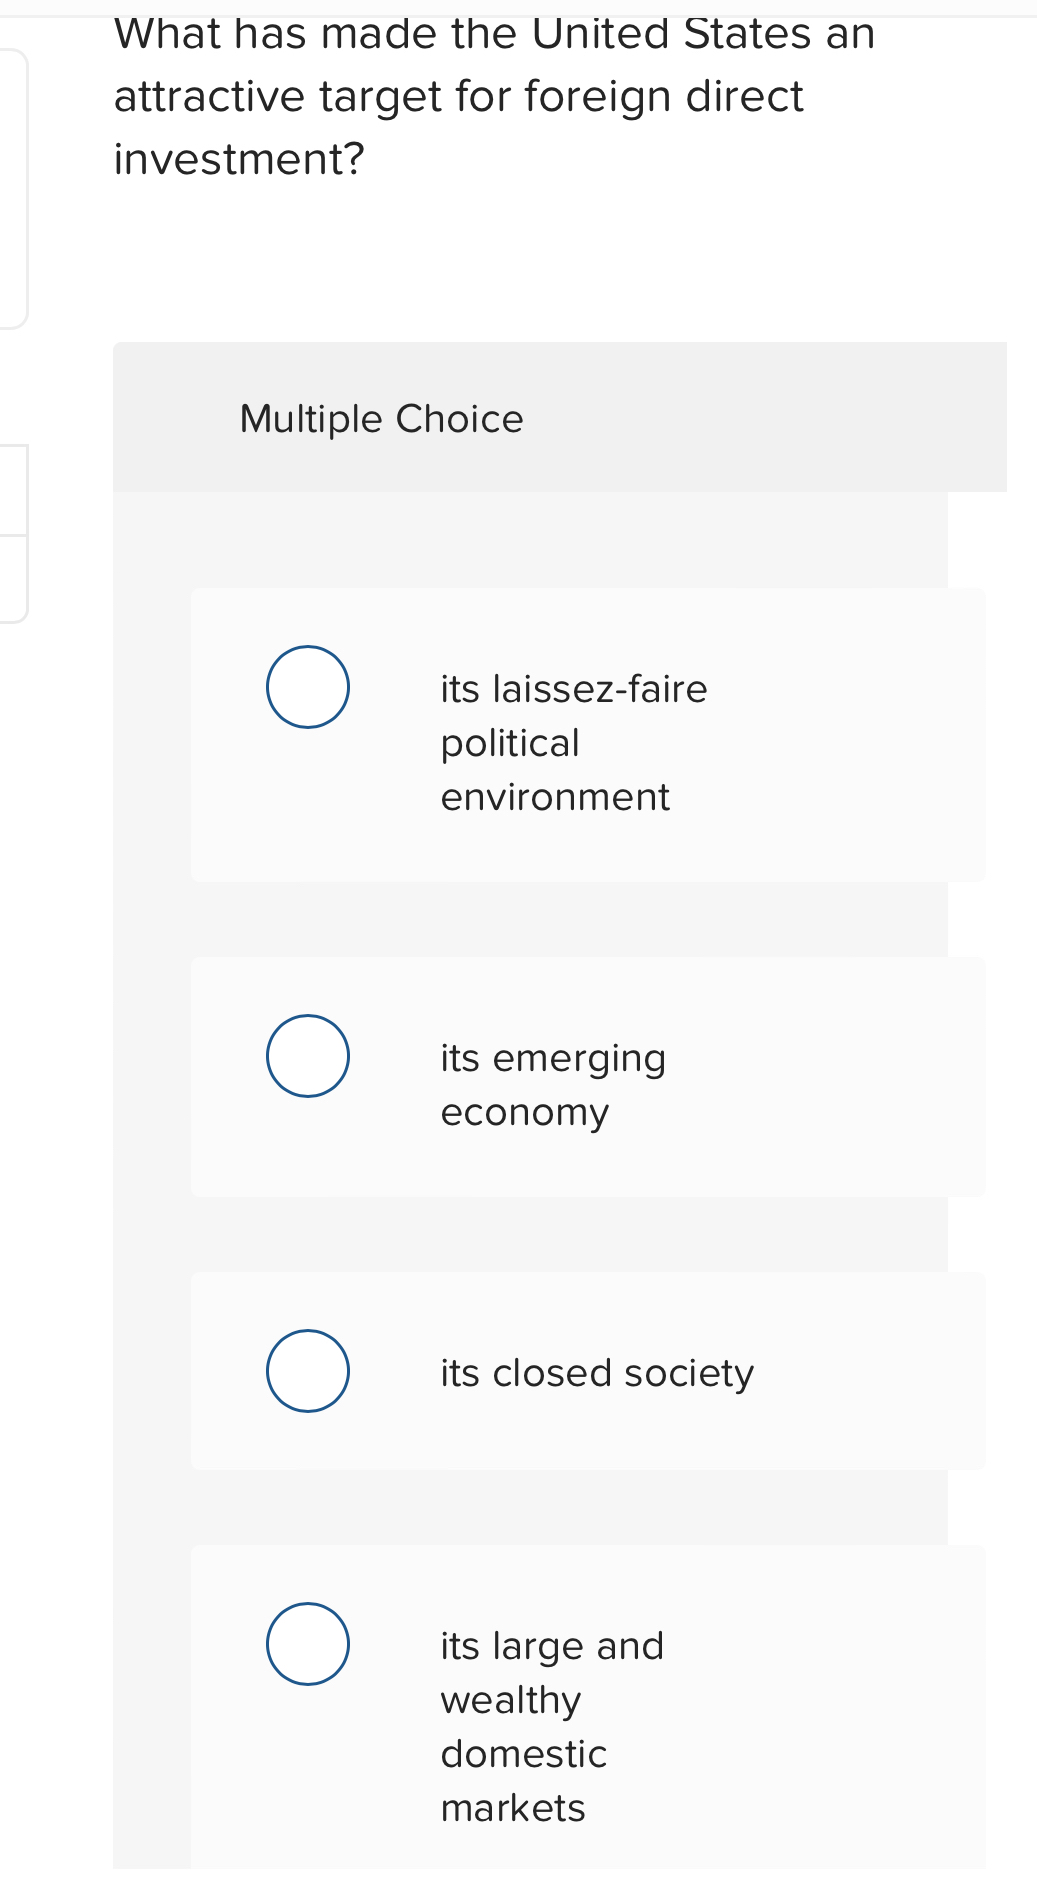
Task: Select the radio button for its closed society
Action: coord(307,1371)
